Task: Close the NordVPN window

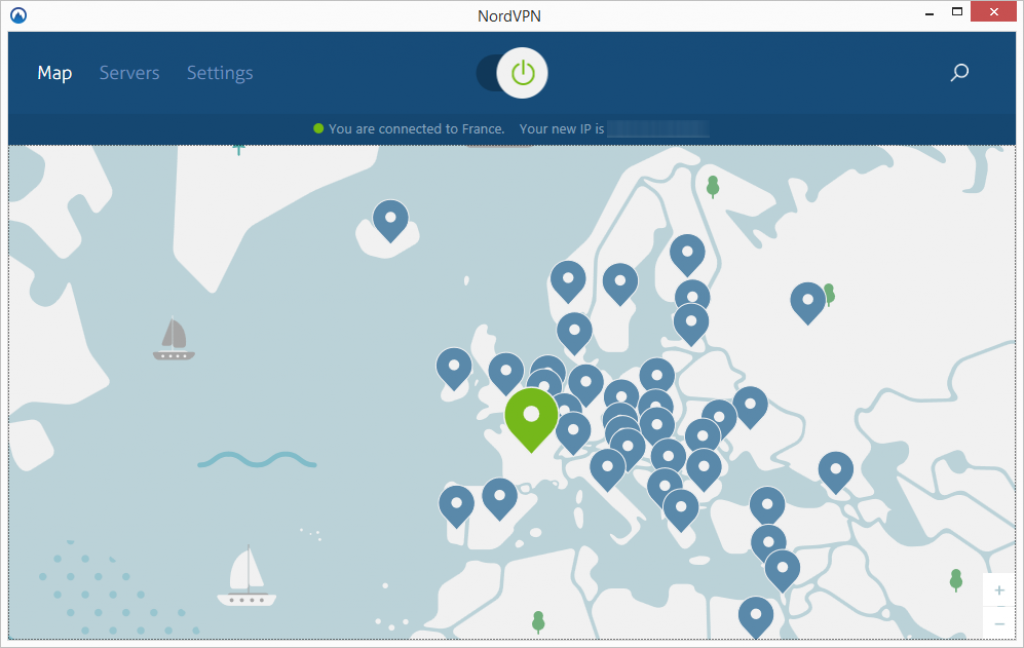Action: click(993, 12)
